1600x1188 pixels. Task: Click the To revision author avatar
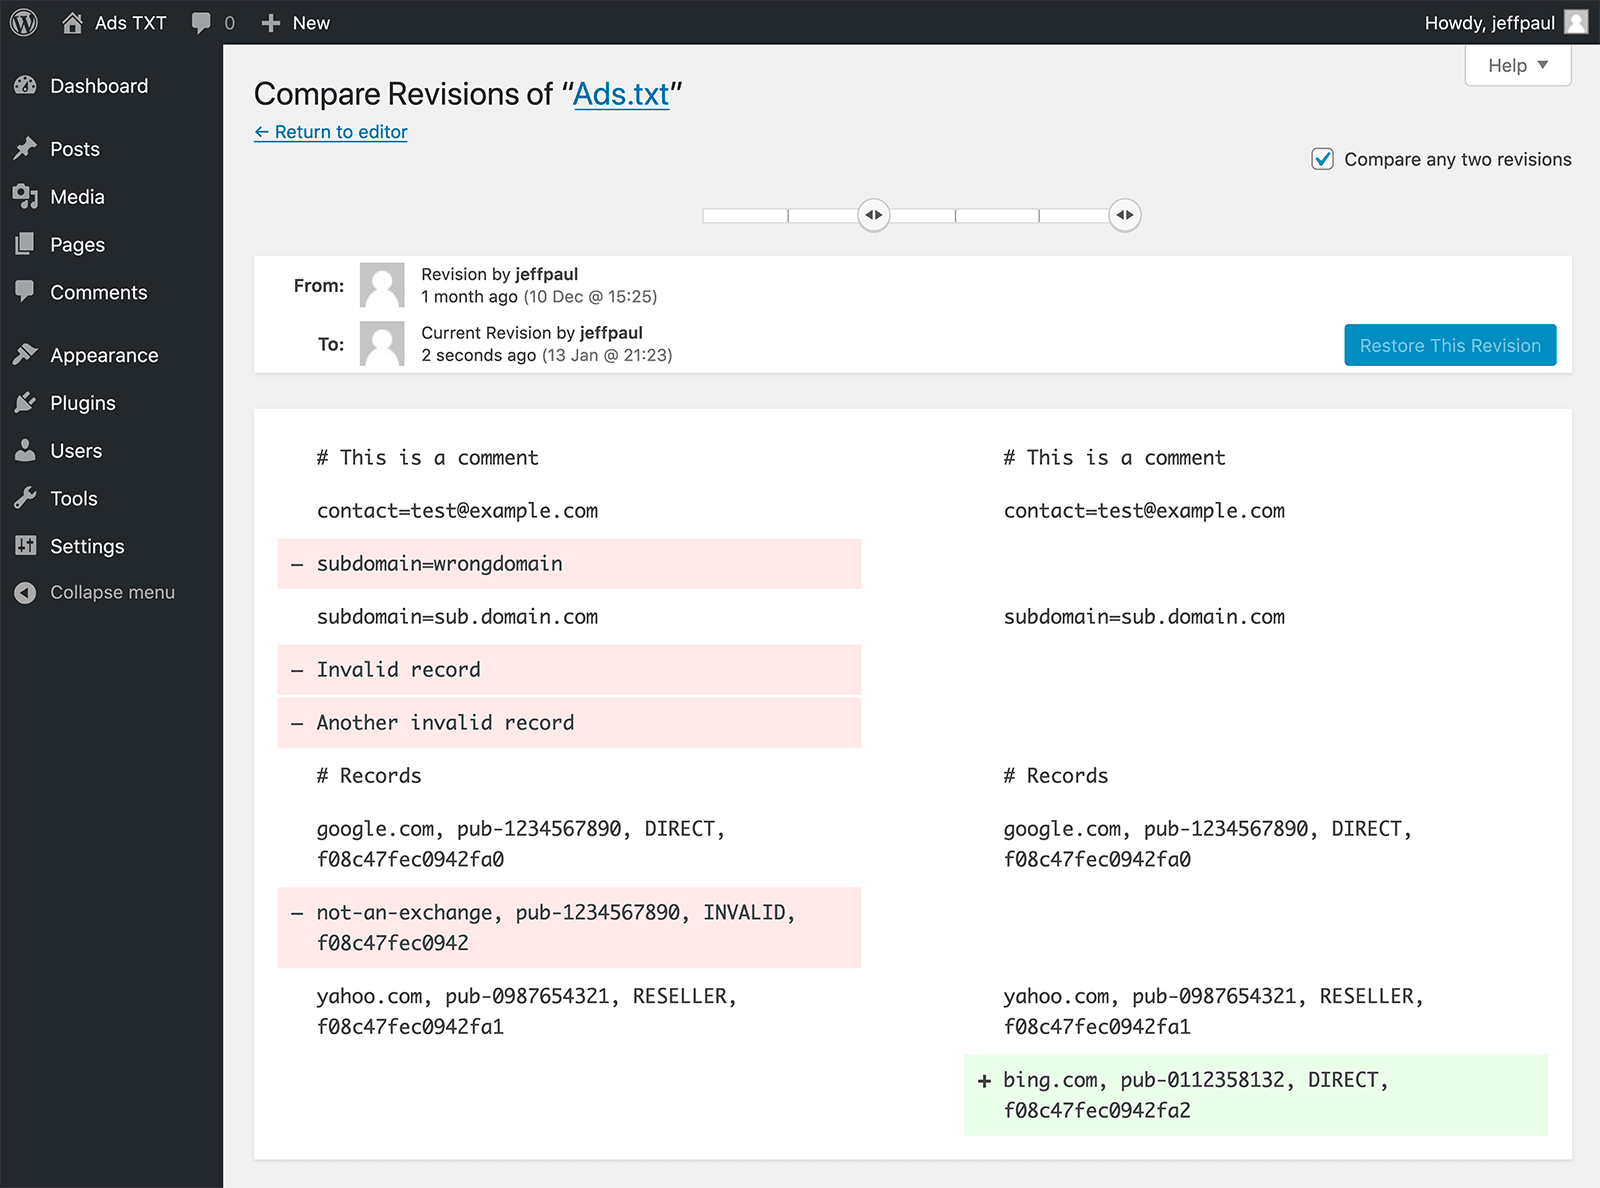382,344
